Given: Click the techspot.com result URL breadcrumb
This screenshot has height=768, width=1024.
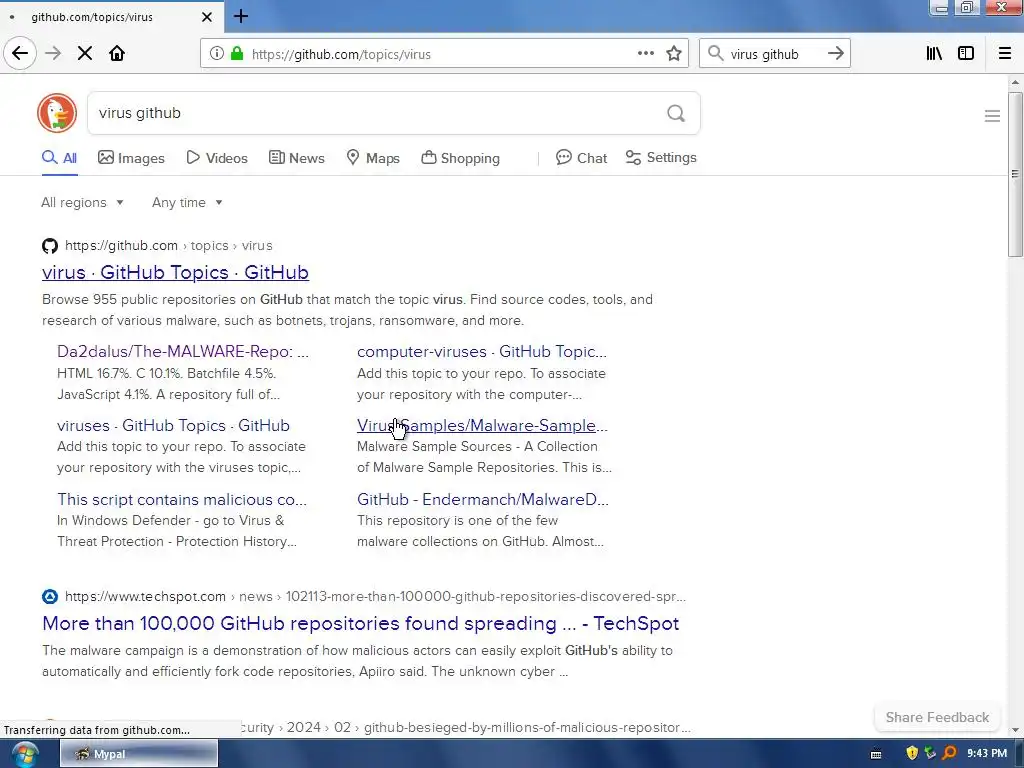Looking at the screenshot, I should [376, 596].
